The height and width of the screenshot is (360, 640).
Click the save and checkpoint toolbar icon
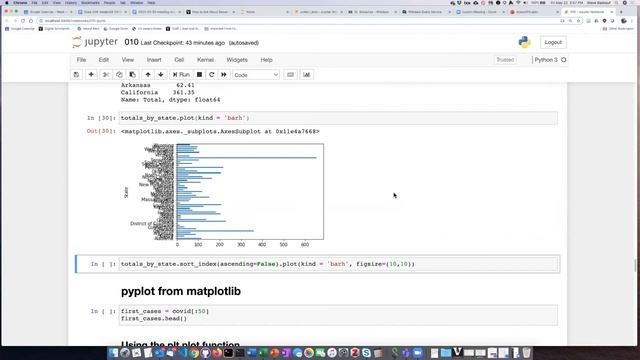click(x=76, y=75)
